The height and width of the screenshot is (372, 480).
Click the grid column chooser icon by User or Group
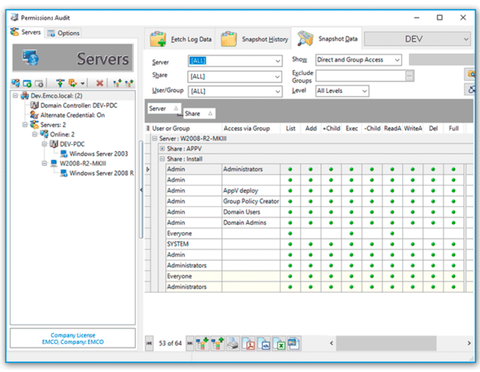tap(148, 128)
